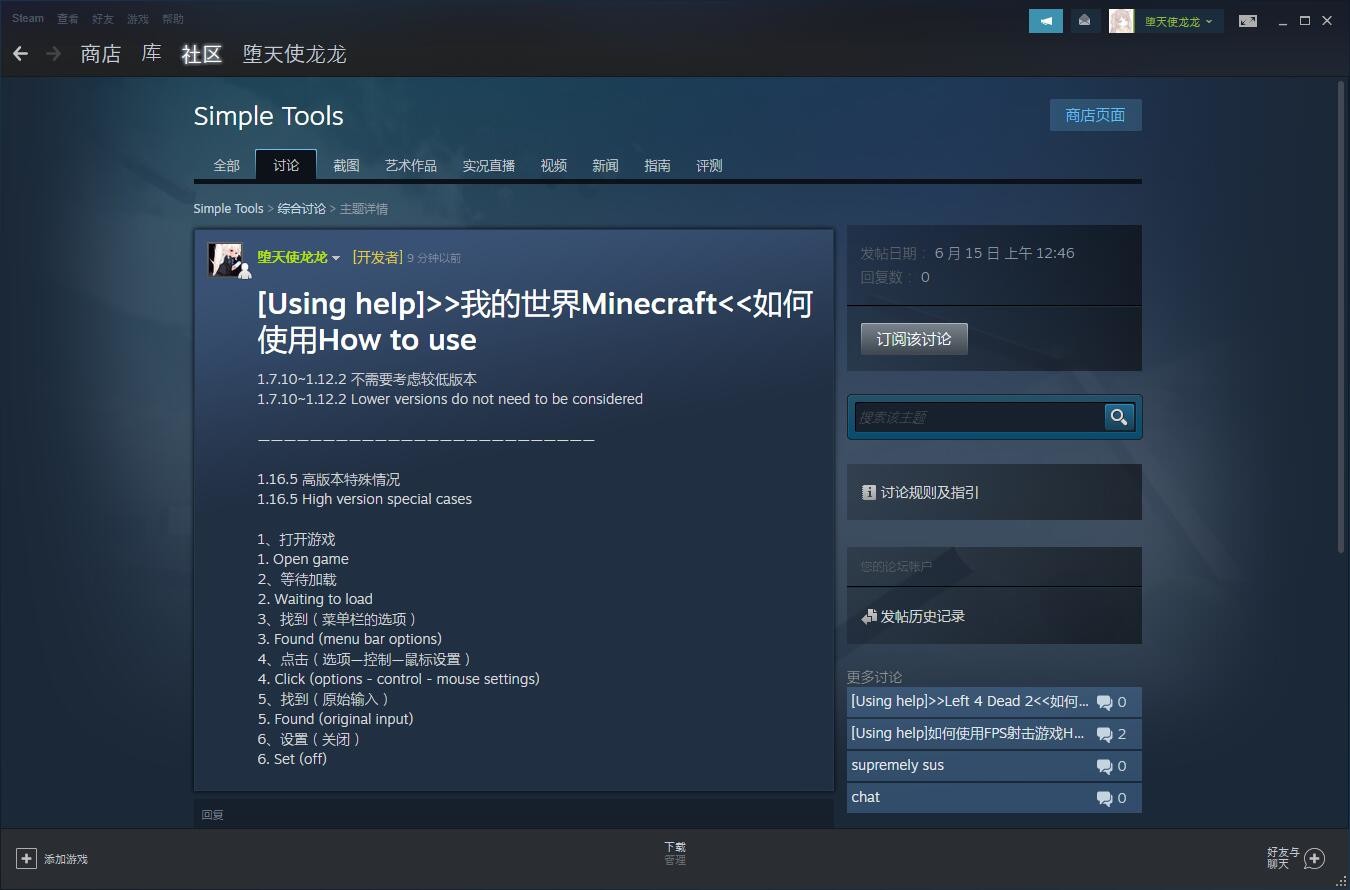Go forward with the right arrow
This screenshot has height=890, width=1350.
[54, 54]
